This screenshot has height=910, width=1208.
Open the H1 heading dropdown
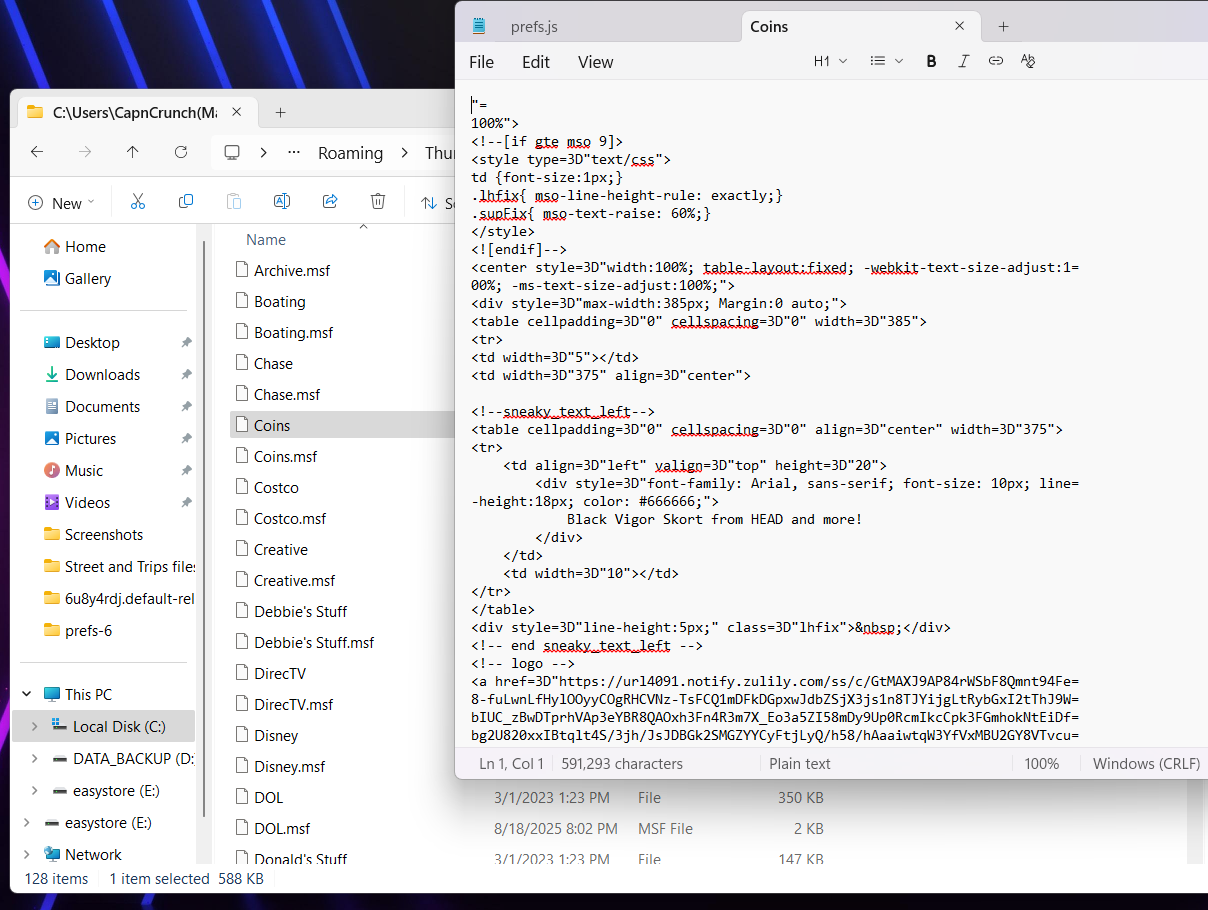830,61
